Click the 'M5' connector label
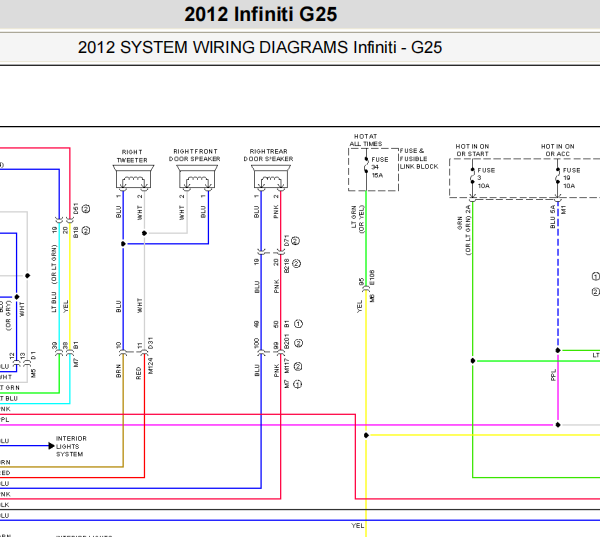This screenshot has height=537, width=600. [x=33, y=374]
